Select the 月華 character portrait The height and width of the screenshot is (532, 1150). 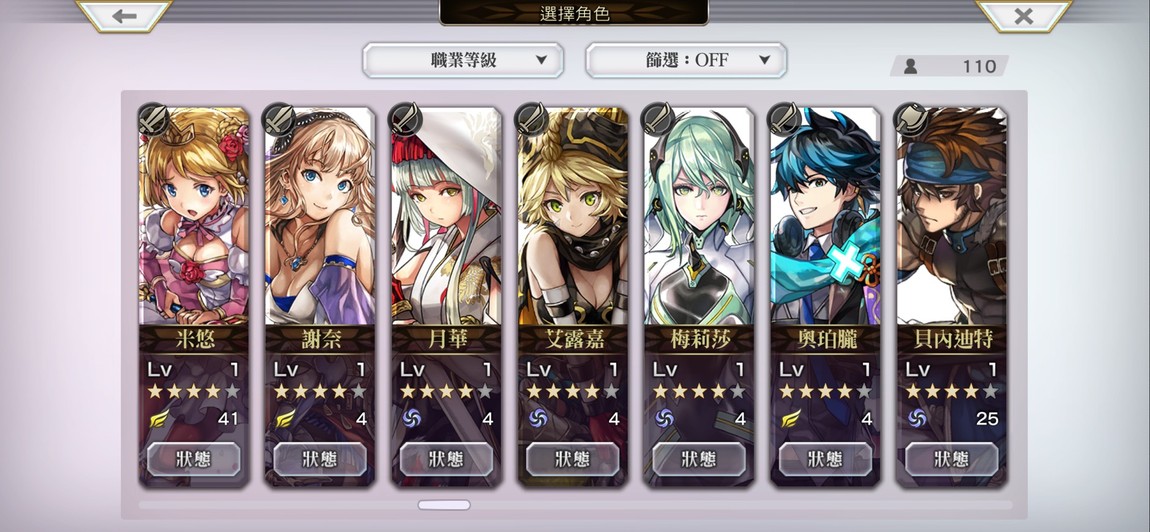(447, 216)
